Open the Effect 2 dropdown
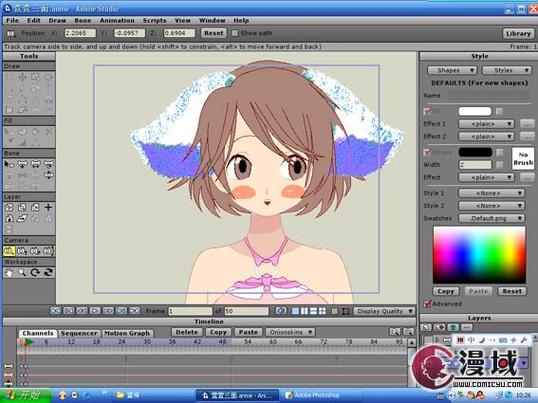The height and width of the screenshot is (403, 538). [486, 137]
